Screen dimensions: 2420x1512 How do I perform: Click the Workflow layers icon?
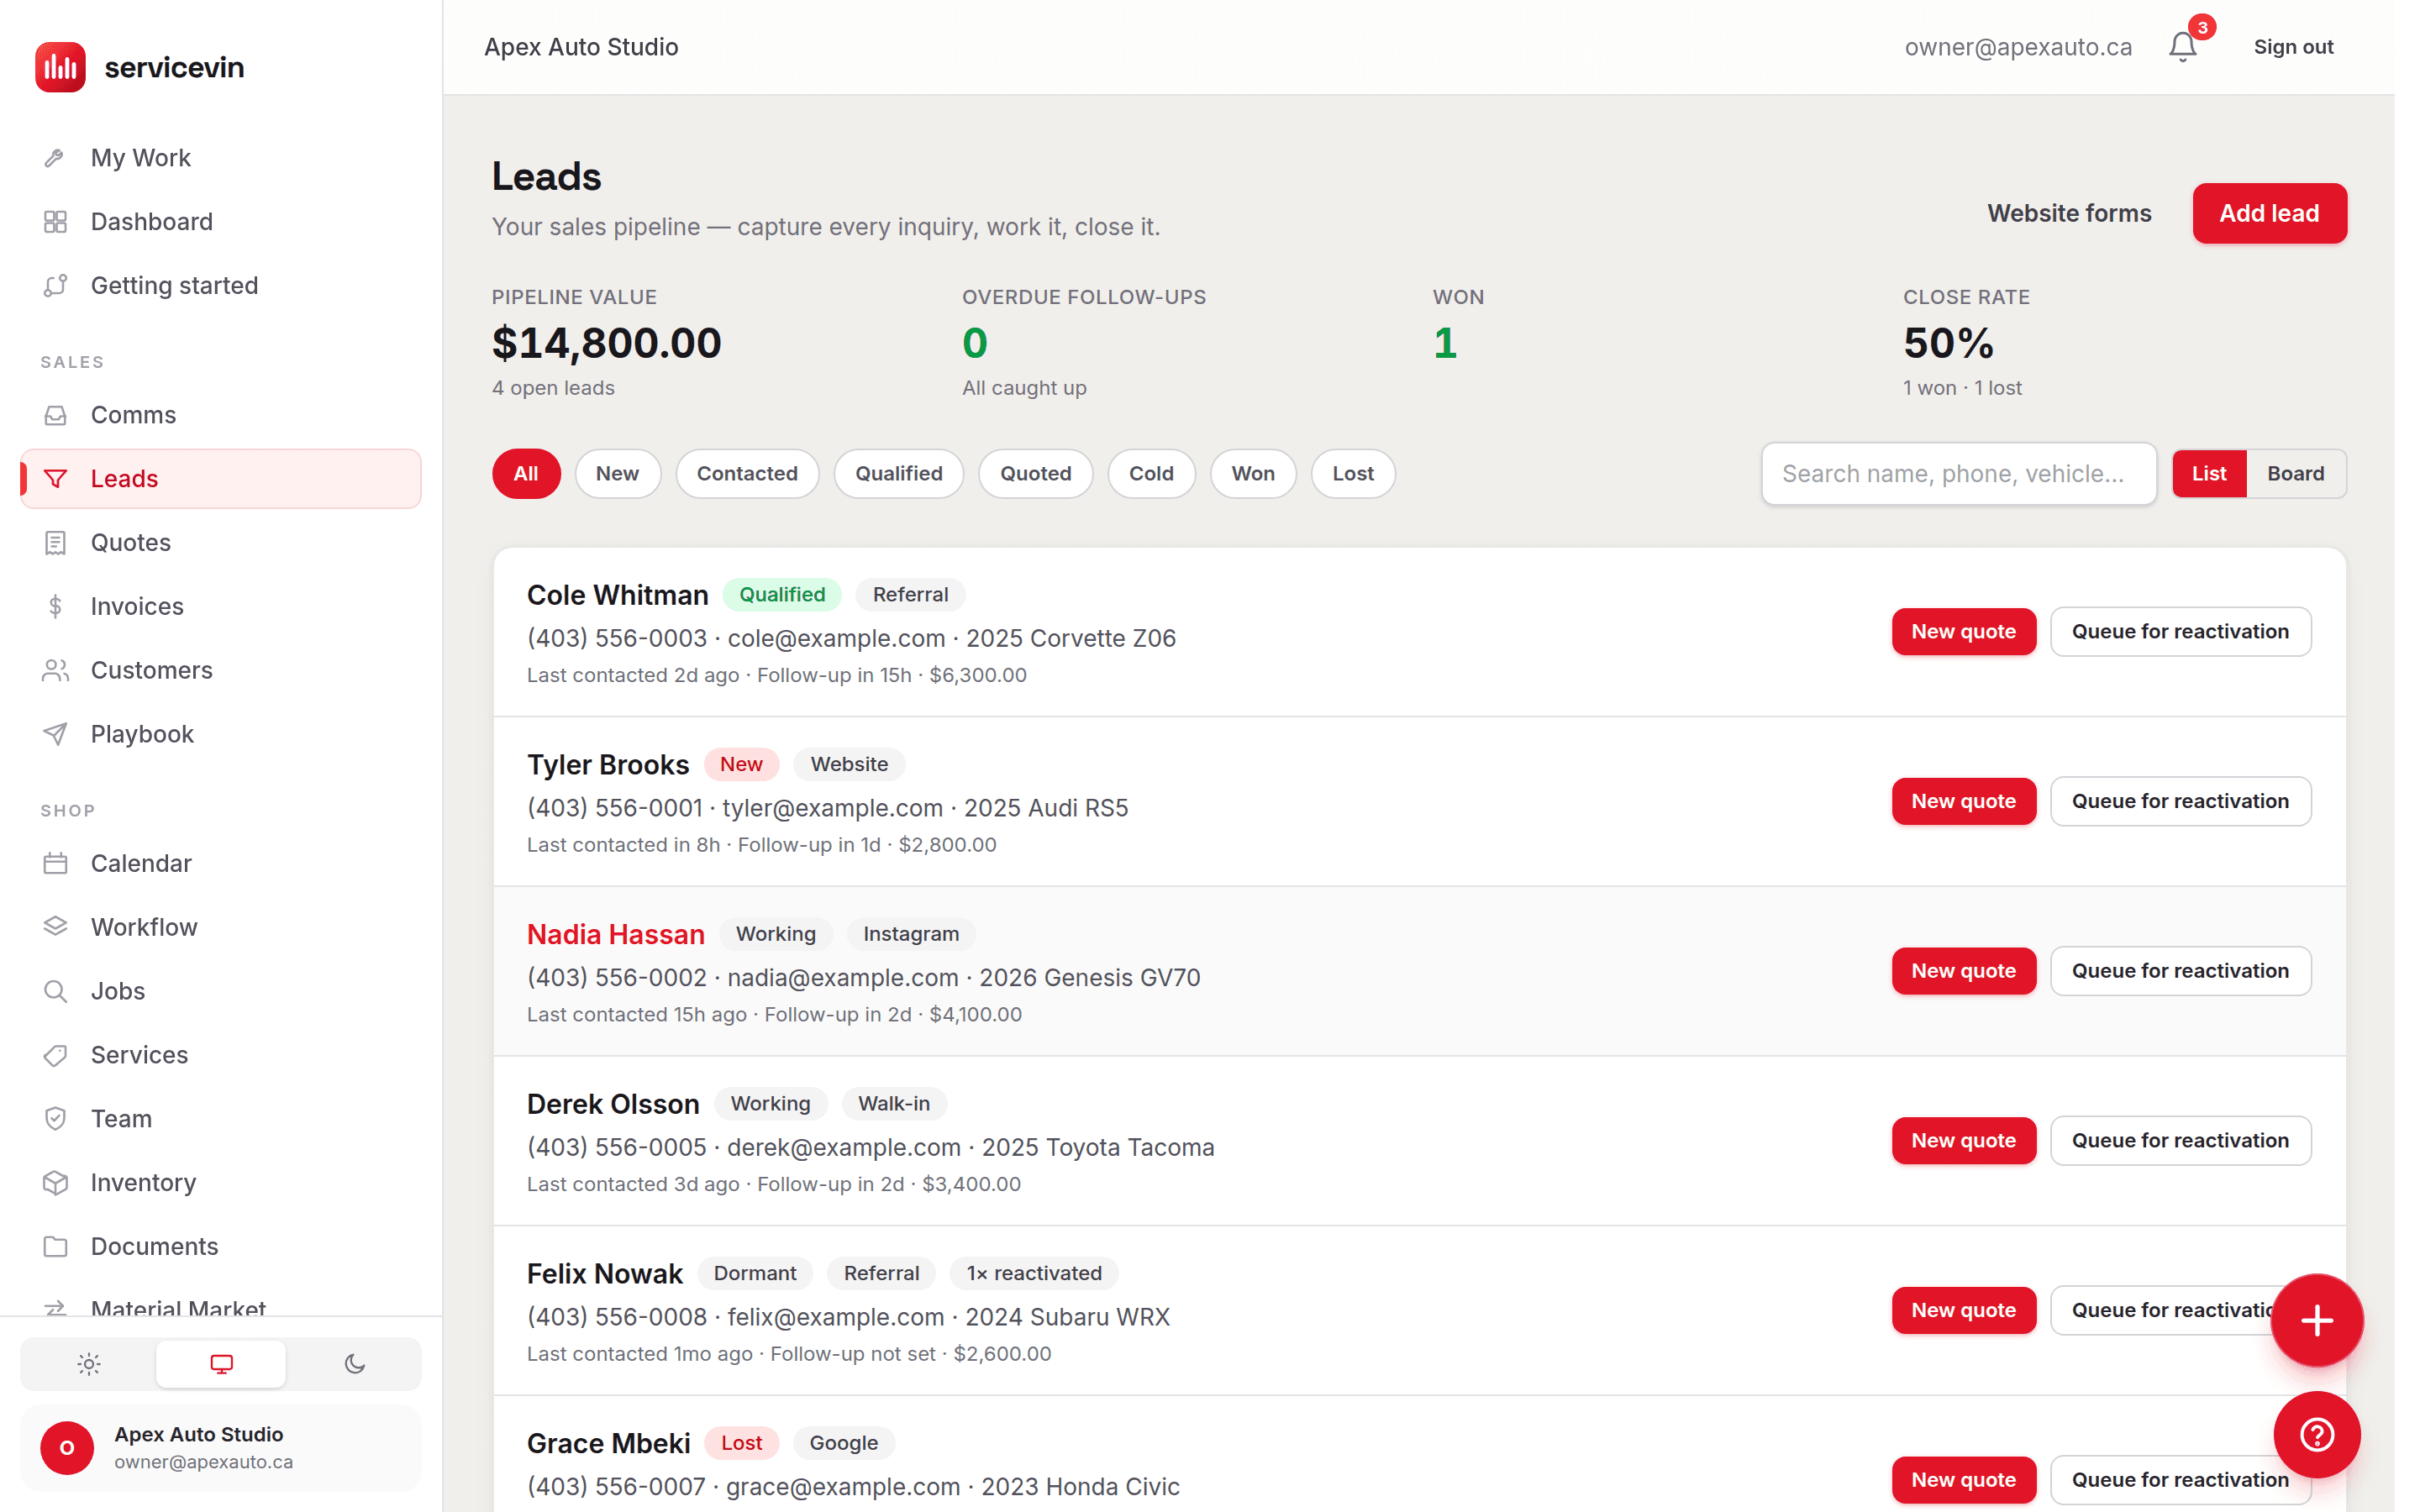coord(55,928)
